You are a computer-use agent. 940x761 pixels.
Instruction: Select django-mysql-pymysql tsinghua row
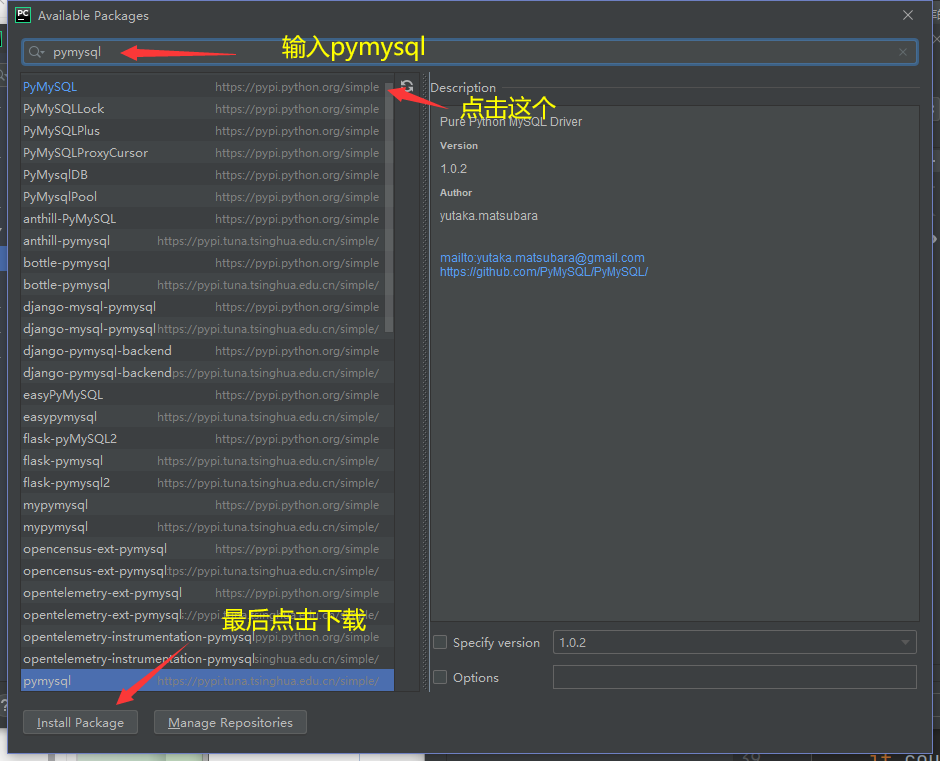pos(207,329)
